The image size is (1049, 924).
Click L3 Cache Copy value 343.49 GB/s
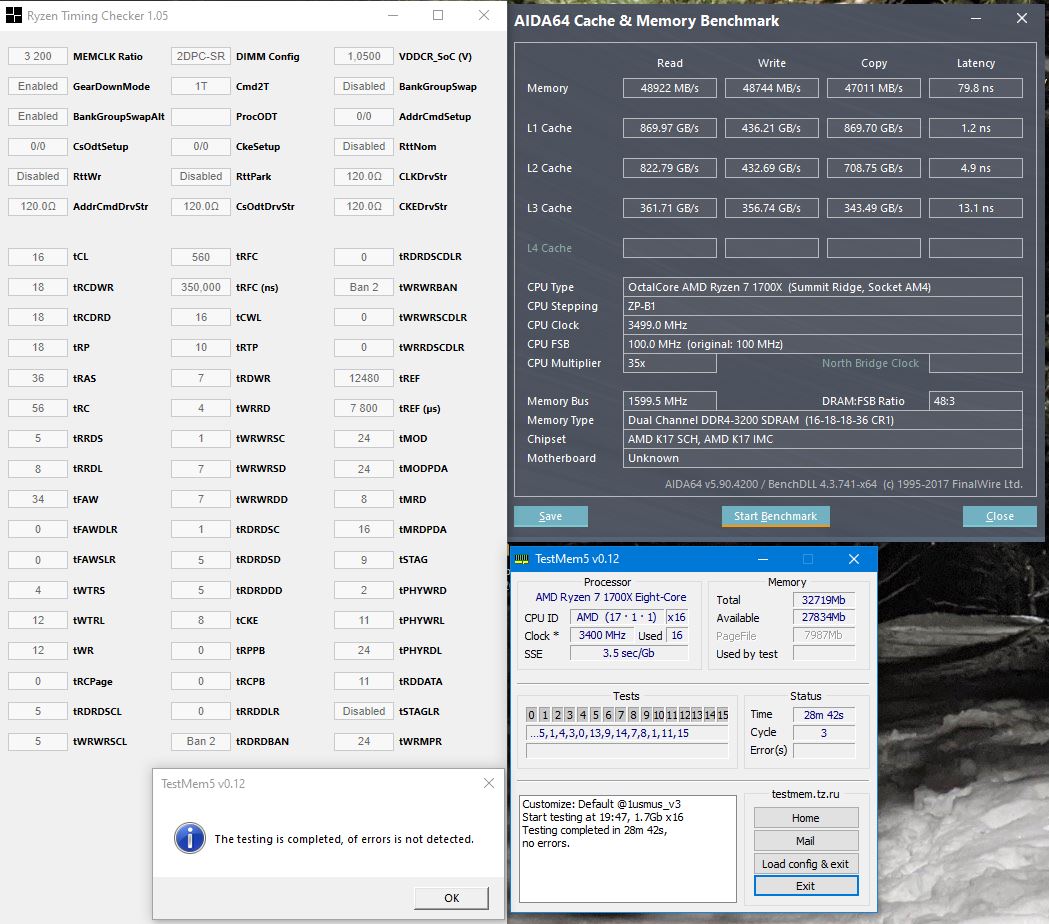pyautogui.click(x=874, y=208)
